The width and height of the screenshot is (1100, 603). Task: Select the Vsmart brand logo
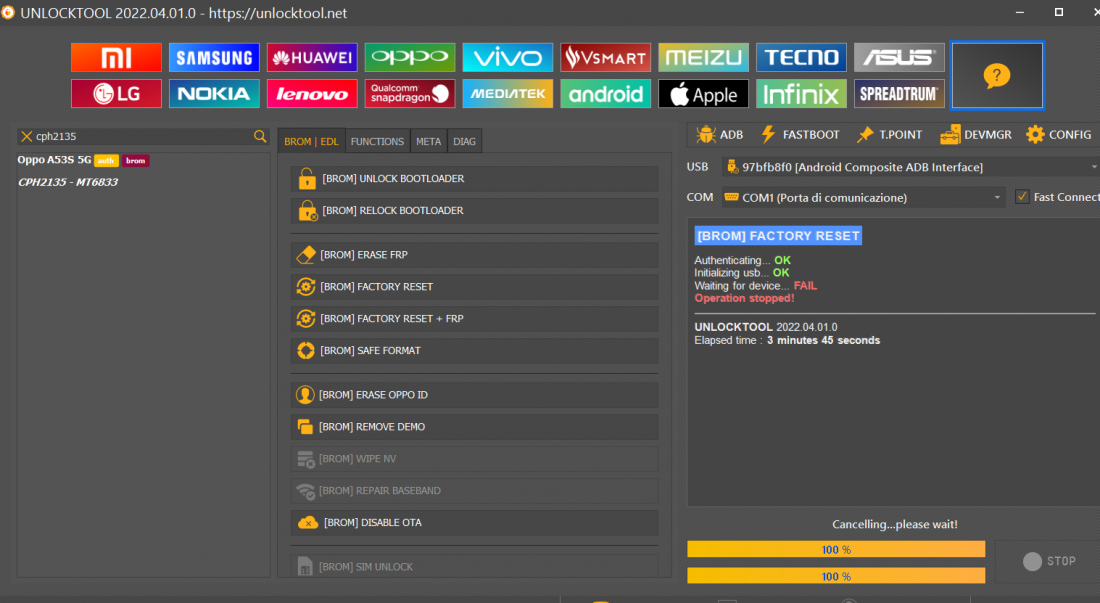[605, 57]
